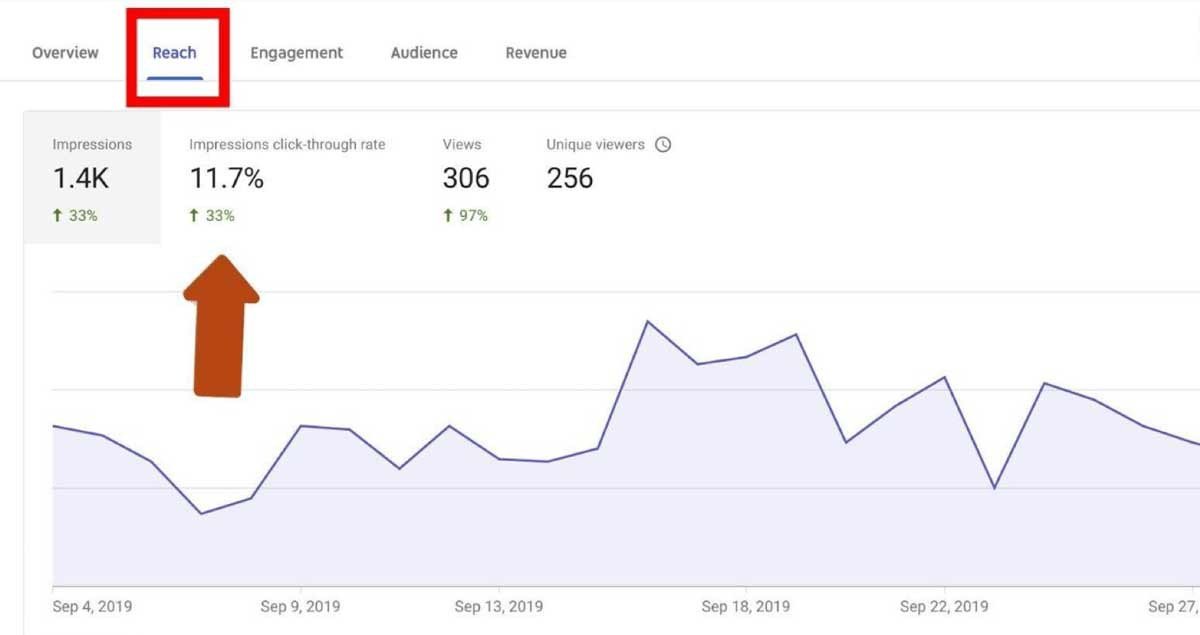Select the Impressions click-through rate card

(287, 177)
